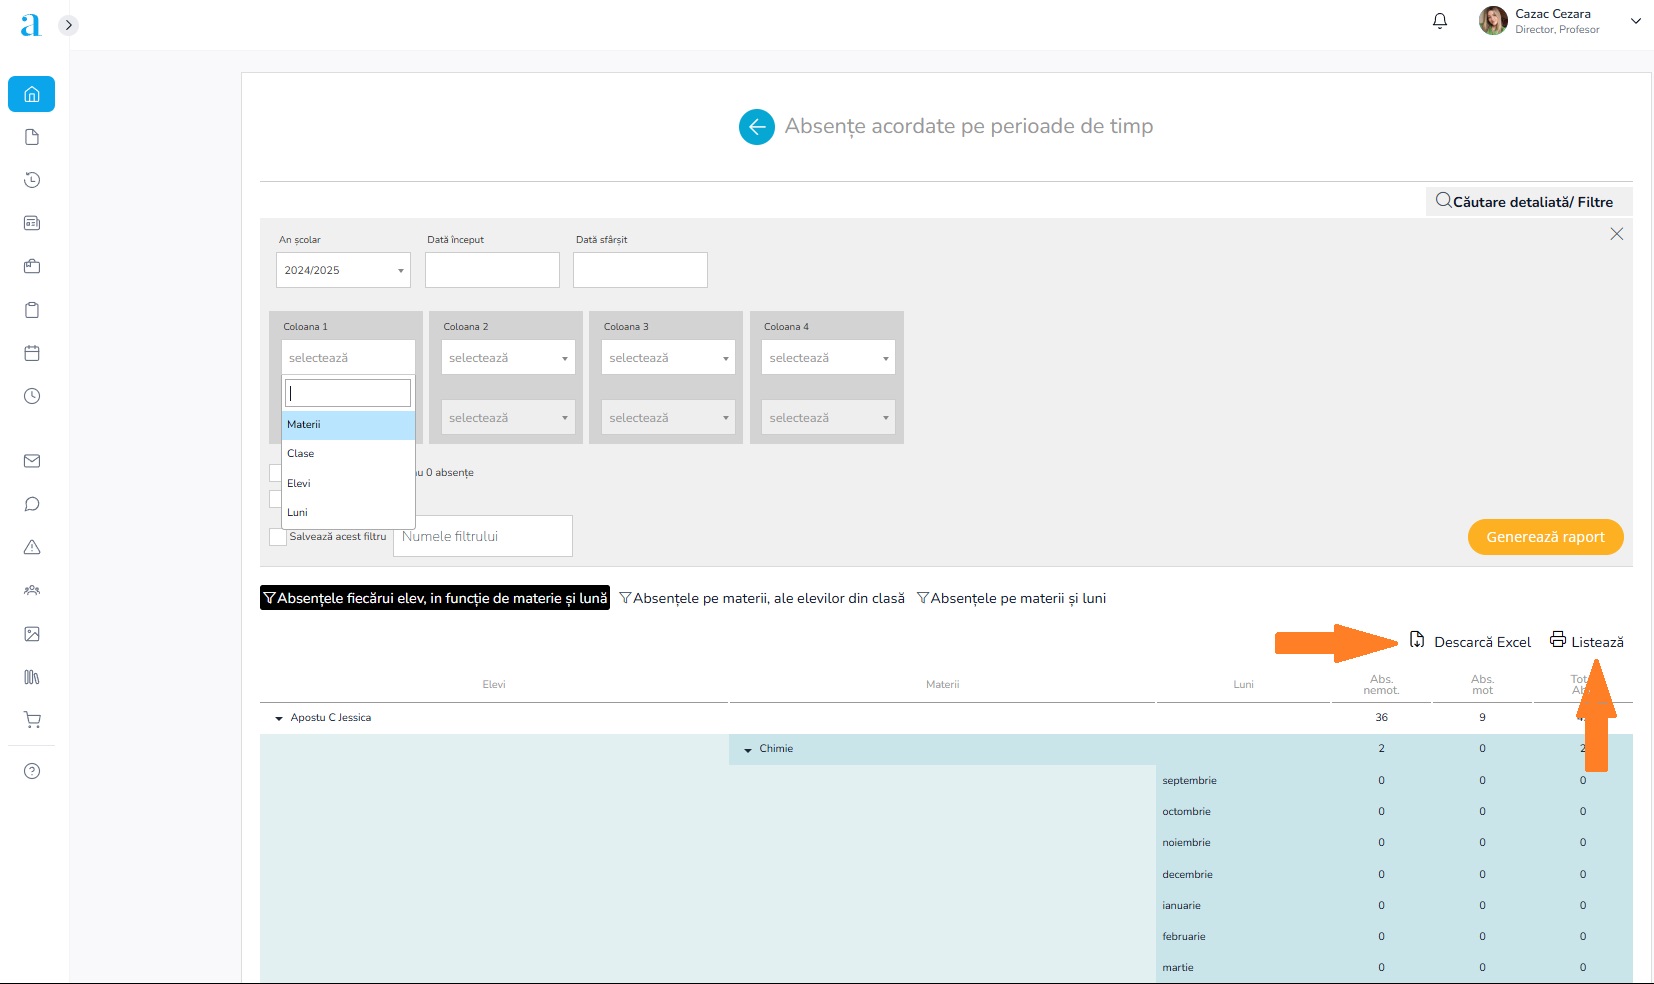The width and height of the screenshot is (1654, 984).
Task: Click the 'Generează raport' button
Action: 1544,537
